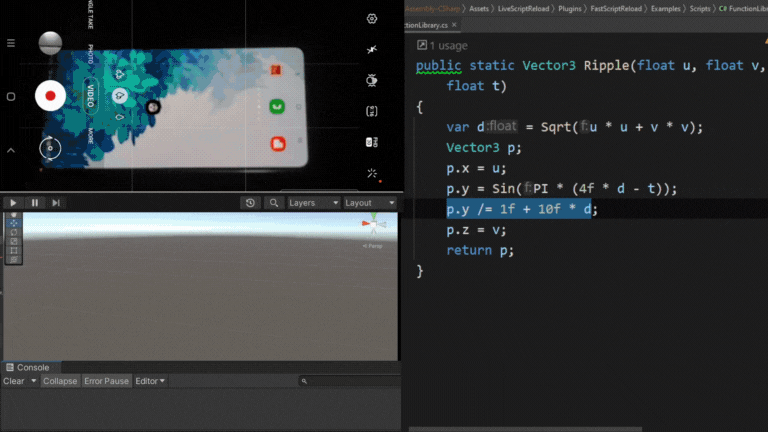Viewport: 768px width, 432px height.
Task: Choose the ultra-wide lens tree icon
Action: (x=120, y=74)
